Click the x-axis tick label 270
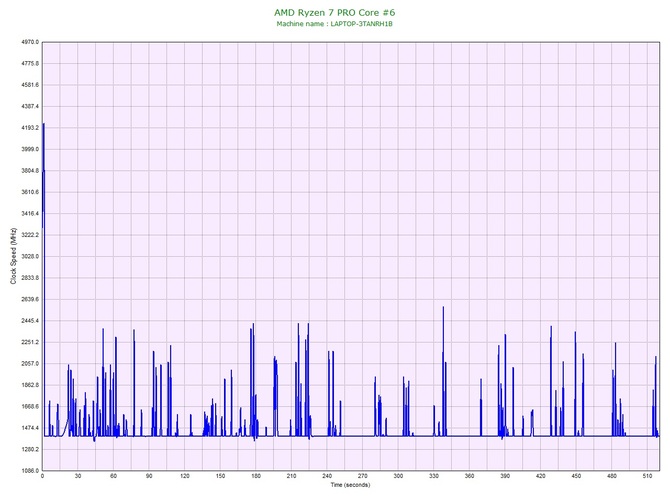670x502 pixels. pos(362,476)
